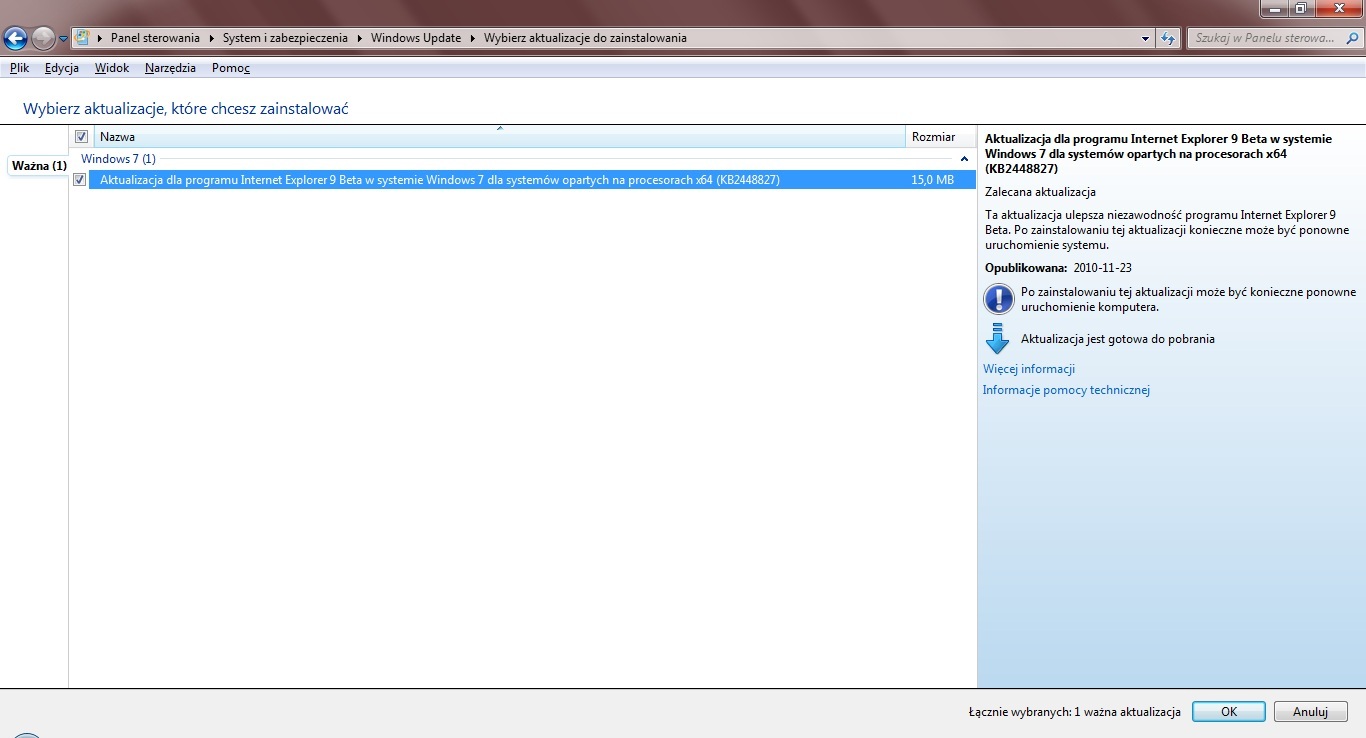The width and height of the screenshot is (1366, 738).
Task: Click 'Aktualizacja jest gotowa do pobrania' text
Action: pos(1118,339)
